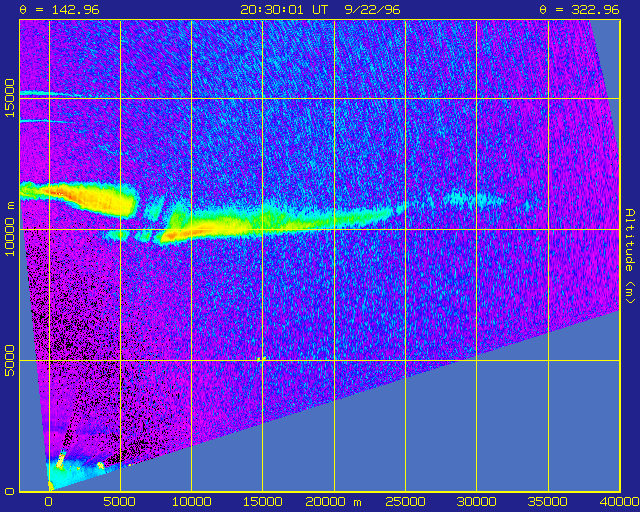Viewport: 640px width, 512px height.
Task: Click the 10000 m altitude tick label
Action: (10, 229)
